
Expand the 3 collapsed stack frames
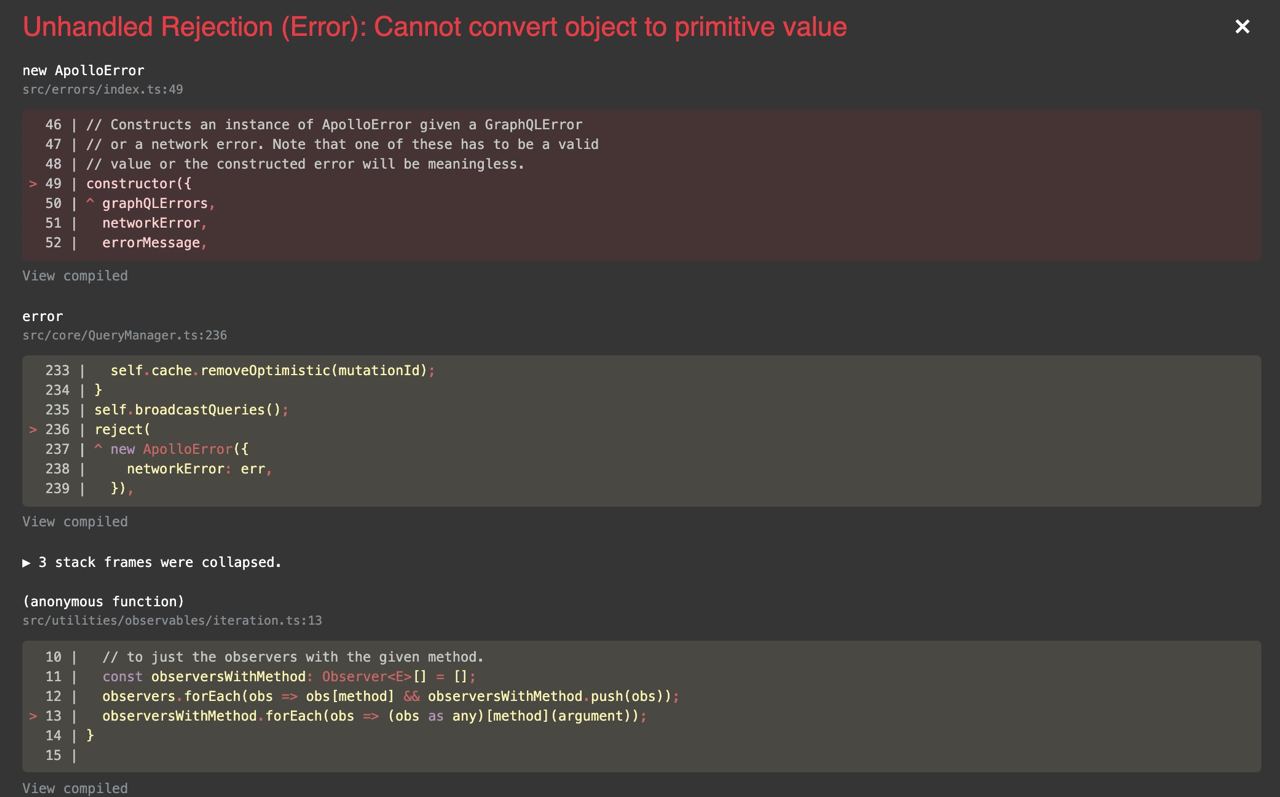pyautogui.click(x=152, y=562)
